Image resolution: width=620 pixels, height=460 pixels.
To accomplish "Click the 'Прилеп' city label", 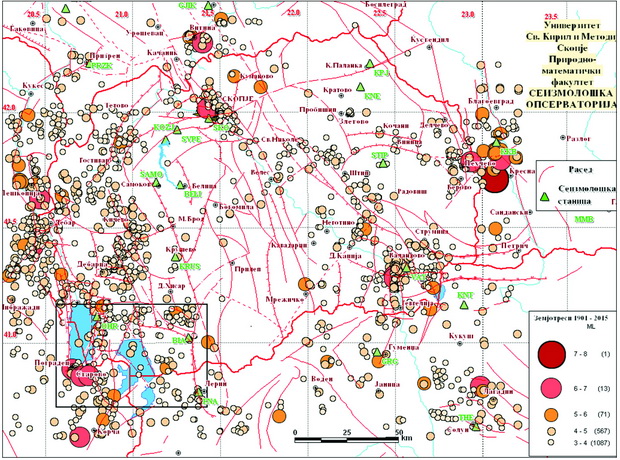I will point(248,269).
